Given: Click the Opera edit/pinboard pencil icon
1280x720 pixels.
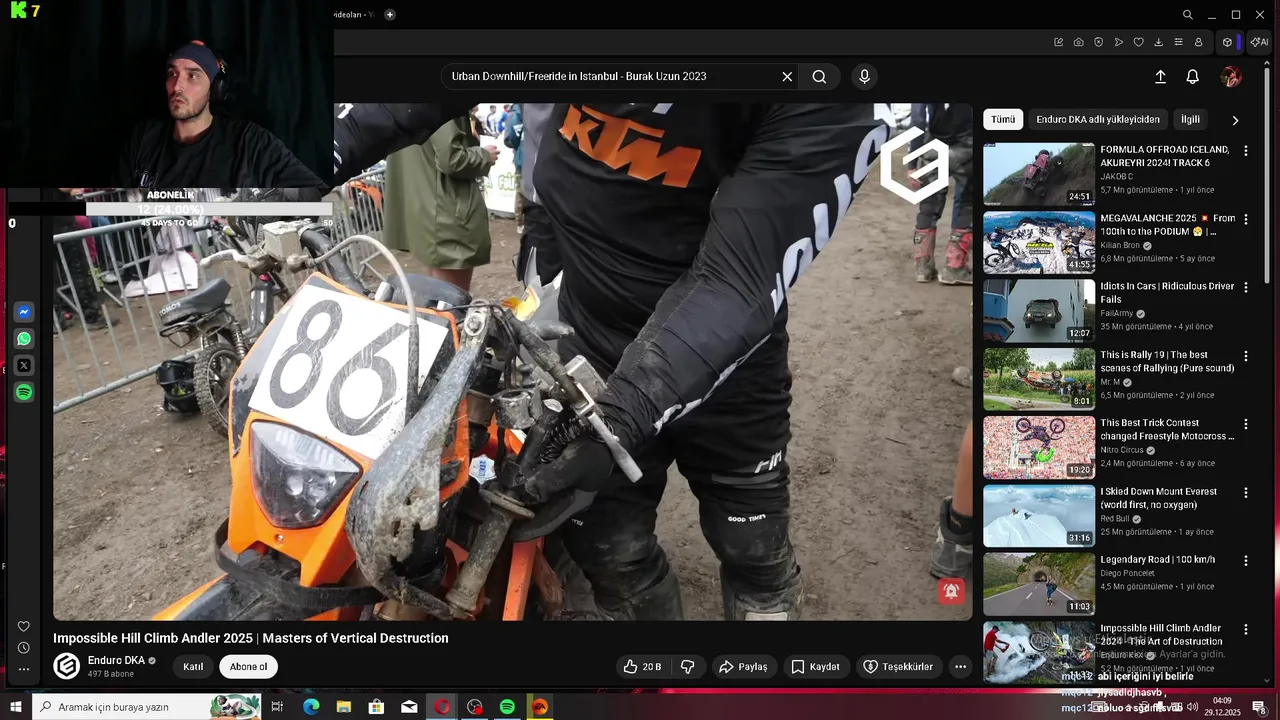Looking at the screenshot, I should pyautogui.click(x=1058, y=42).
